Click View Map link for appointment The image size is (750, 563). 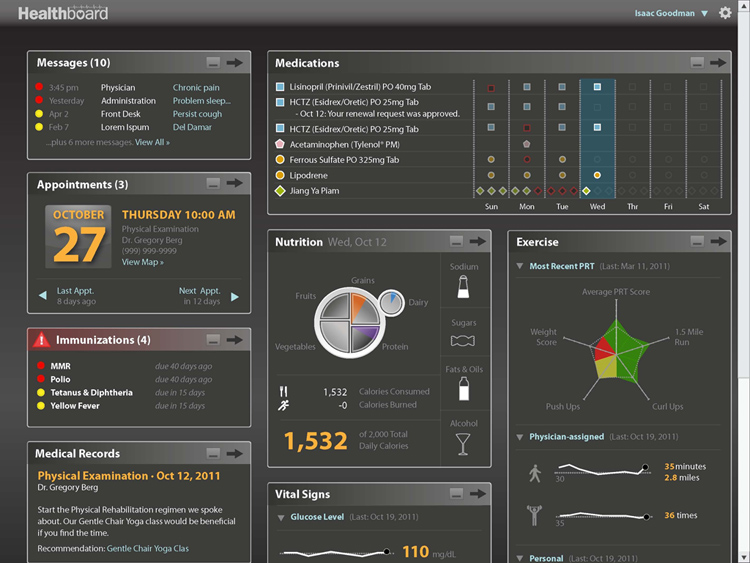tap(143, 262)
